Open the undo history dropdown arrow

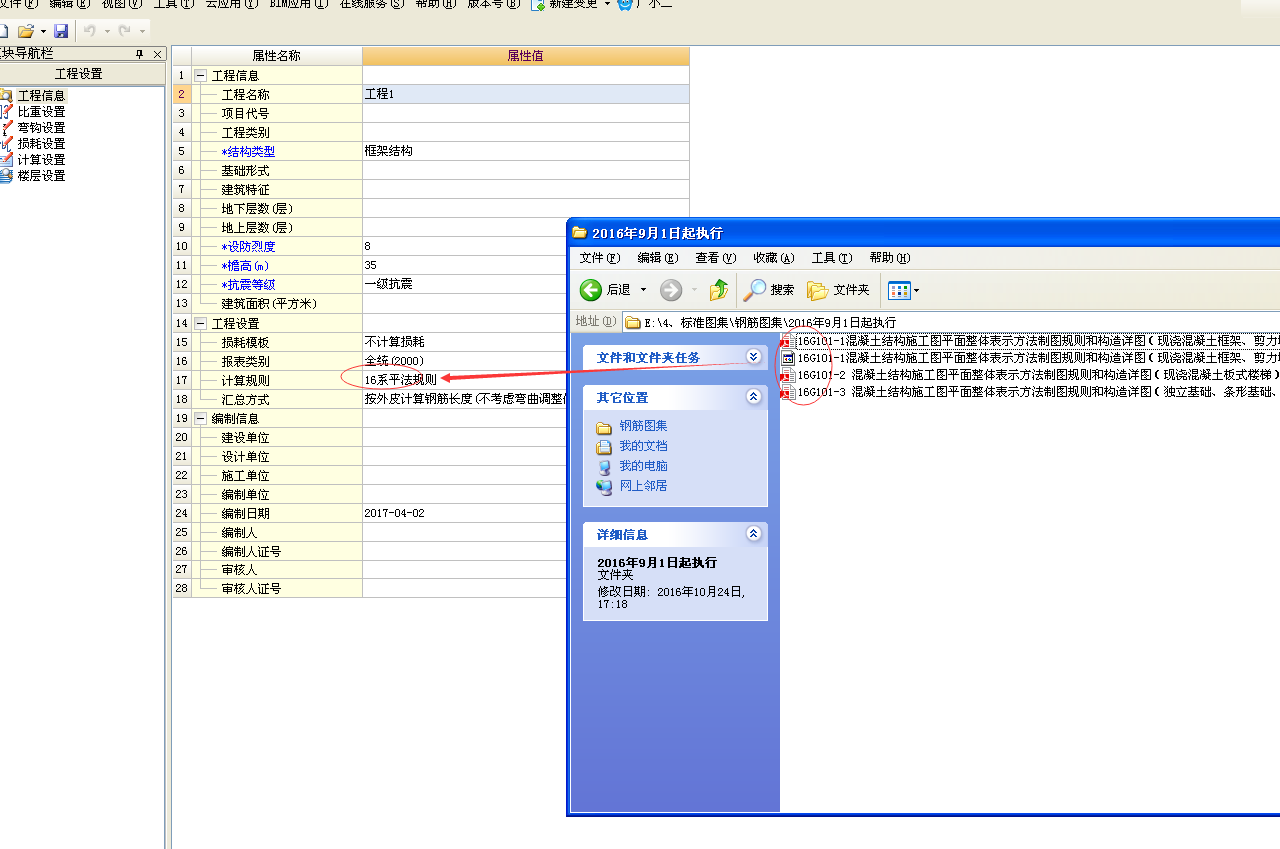coord(106,32)
